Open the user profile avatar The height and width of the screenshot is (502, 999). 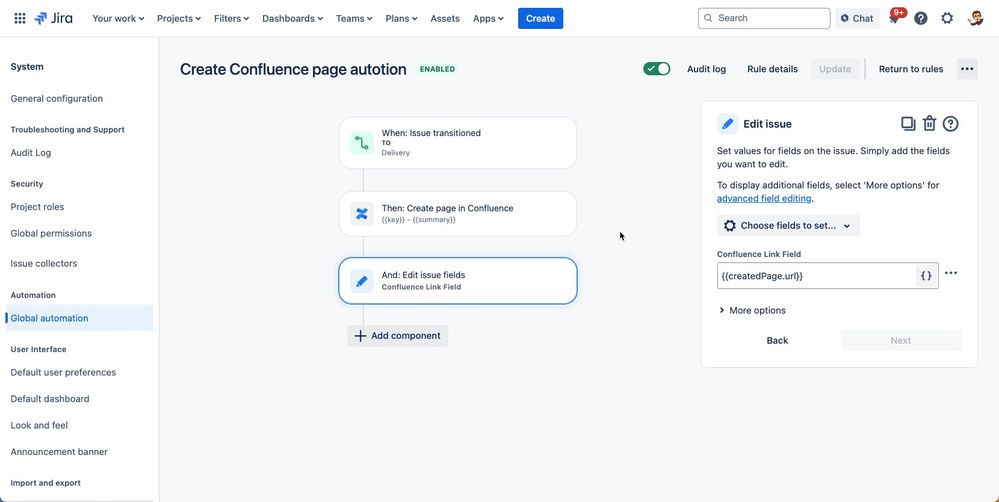pos(975,18)
